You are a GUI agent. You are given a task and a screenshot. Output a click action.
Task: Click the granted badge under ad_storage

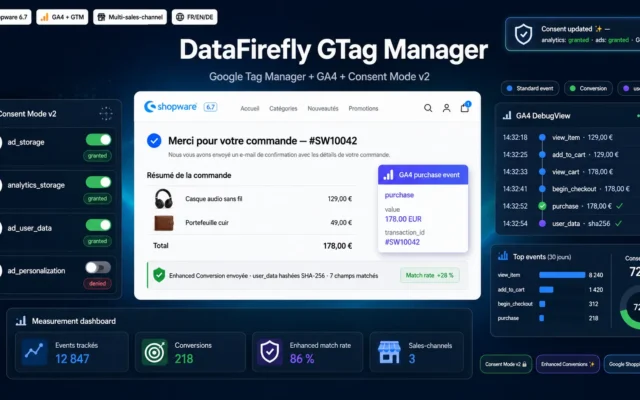pyautogui.click(x=98, y=156)
